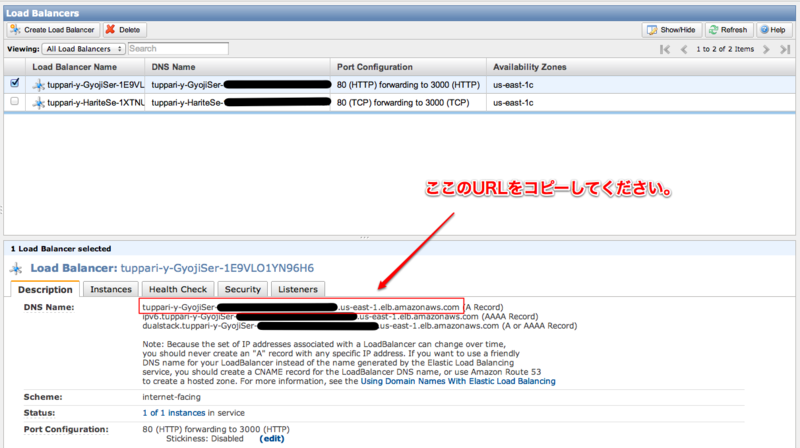Click the Help question mark icon
This screenshot has height=448, width=800.
(764, 30)
